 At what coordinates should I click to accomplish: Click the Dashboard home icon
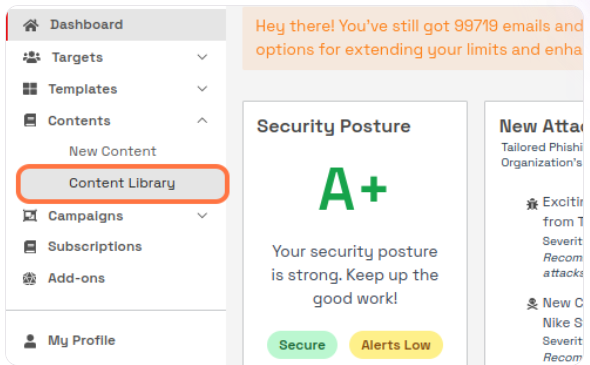[30, 25]
